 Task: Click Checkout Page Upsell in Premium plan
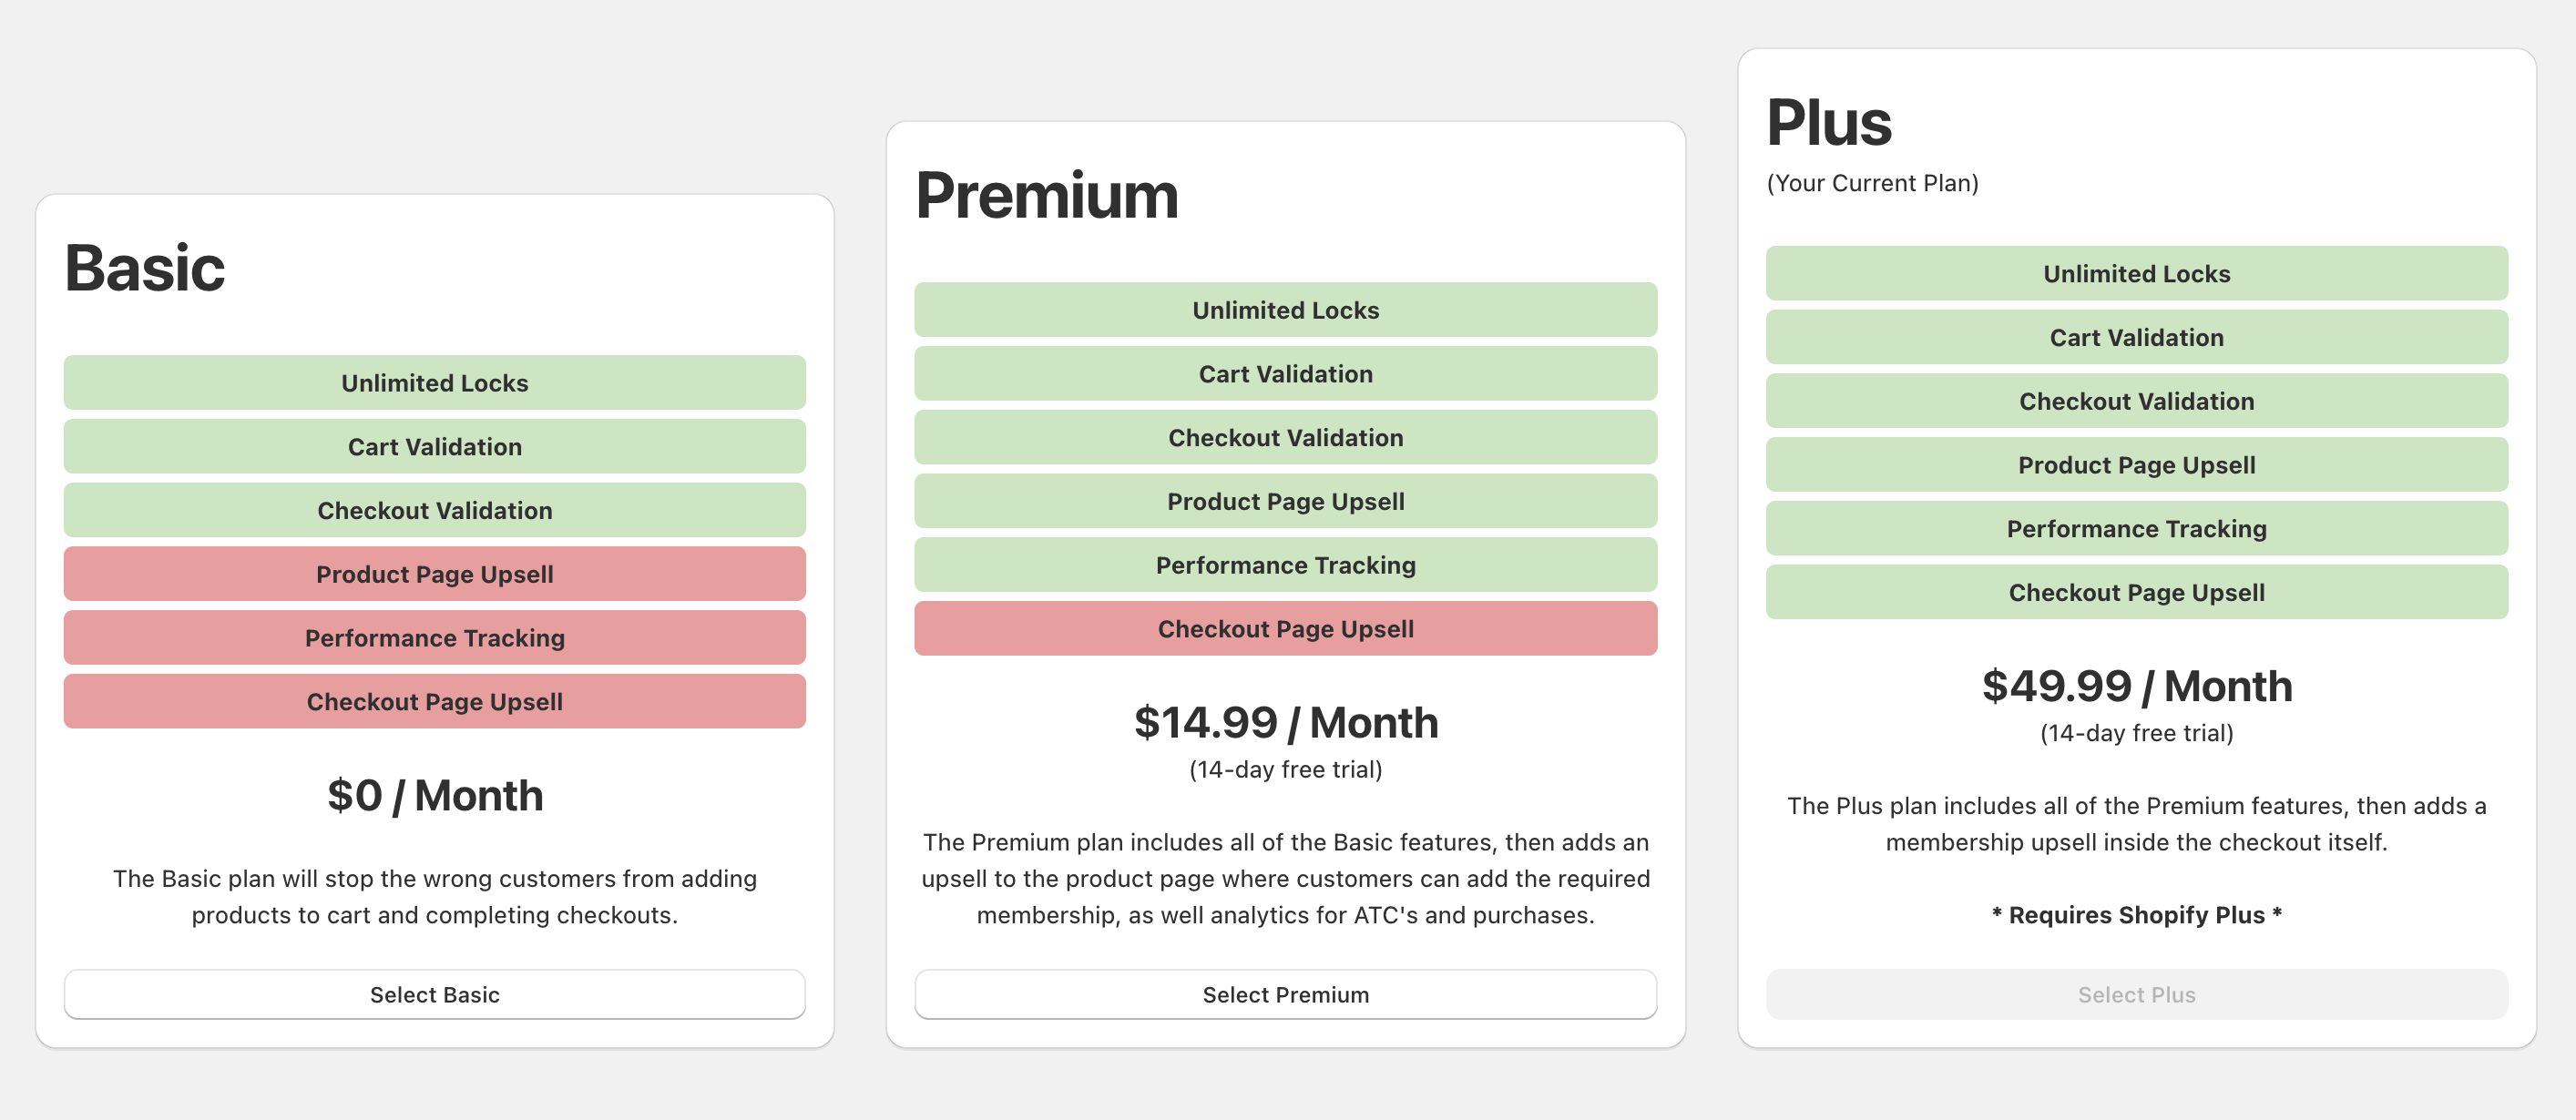[1285, 629]
